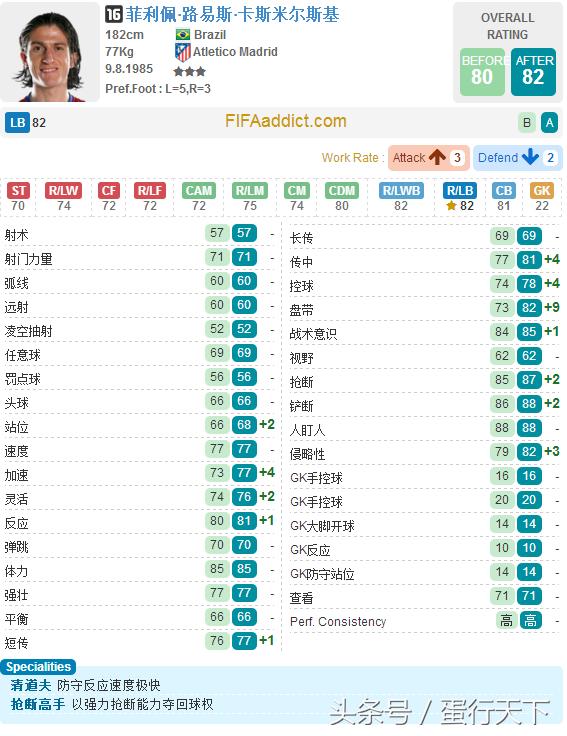This screenshot has height=736, width=567.
Task: Click the birthdate 9.8.1985
Action: point(129,69)
